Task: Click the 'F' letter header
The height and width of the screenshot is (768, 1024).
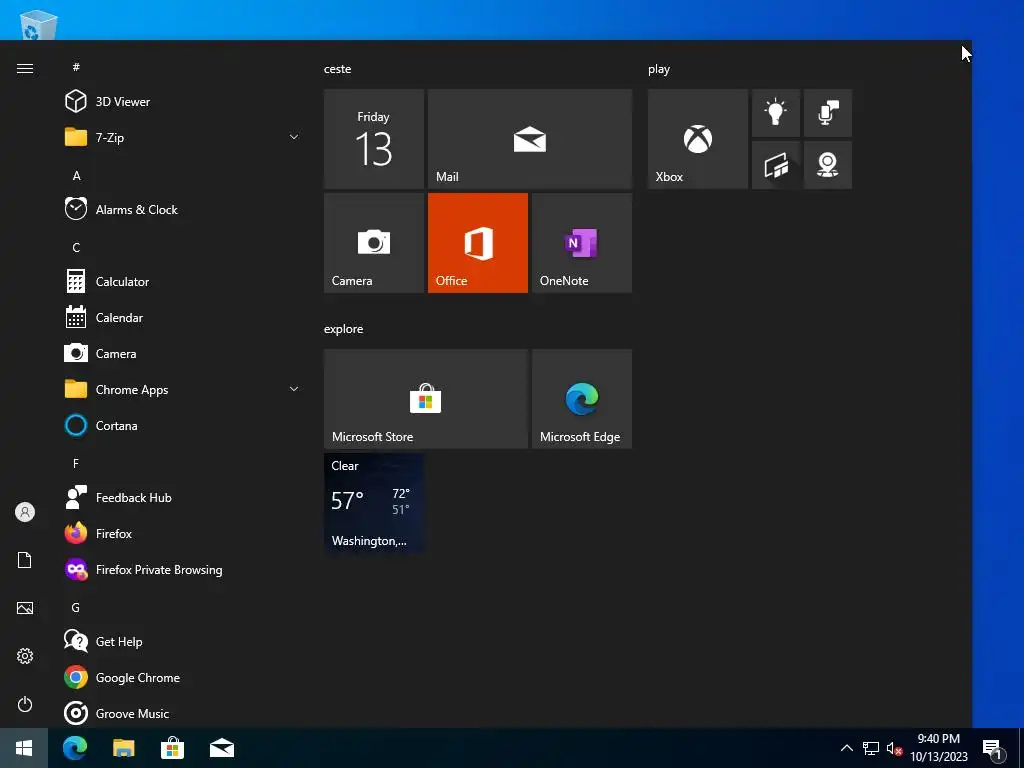Action: pos(76,463)
